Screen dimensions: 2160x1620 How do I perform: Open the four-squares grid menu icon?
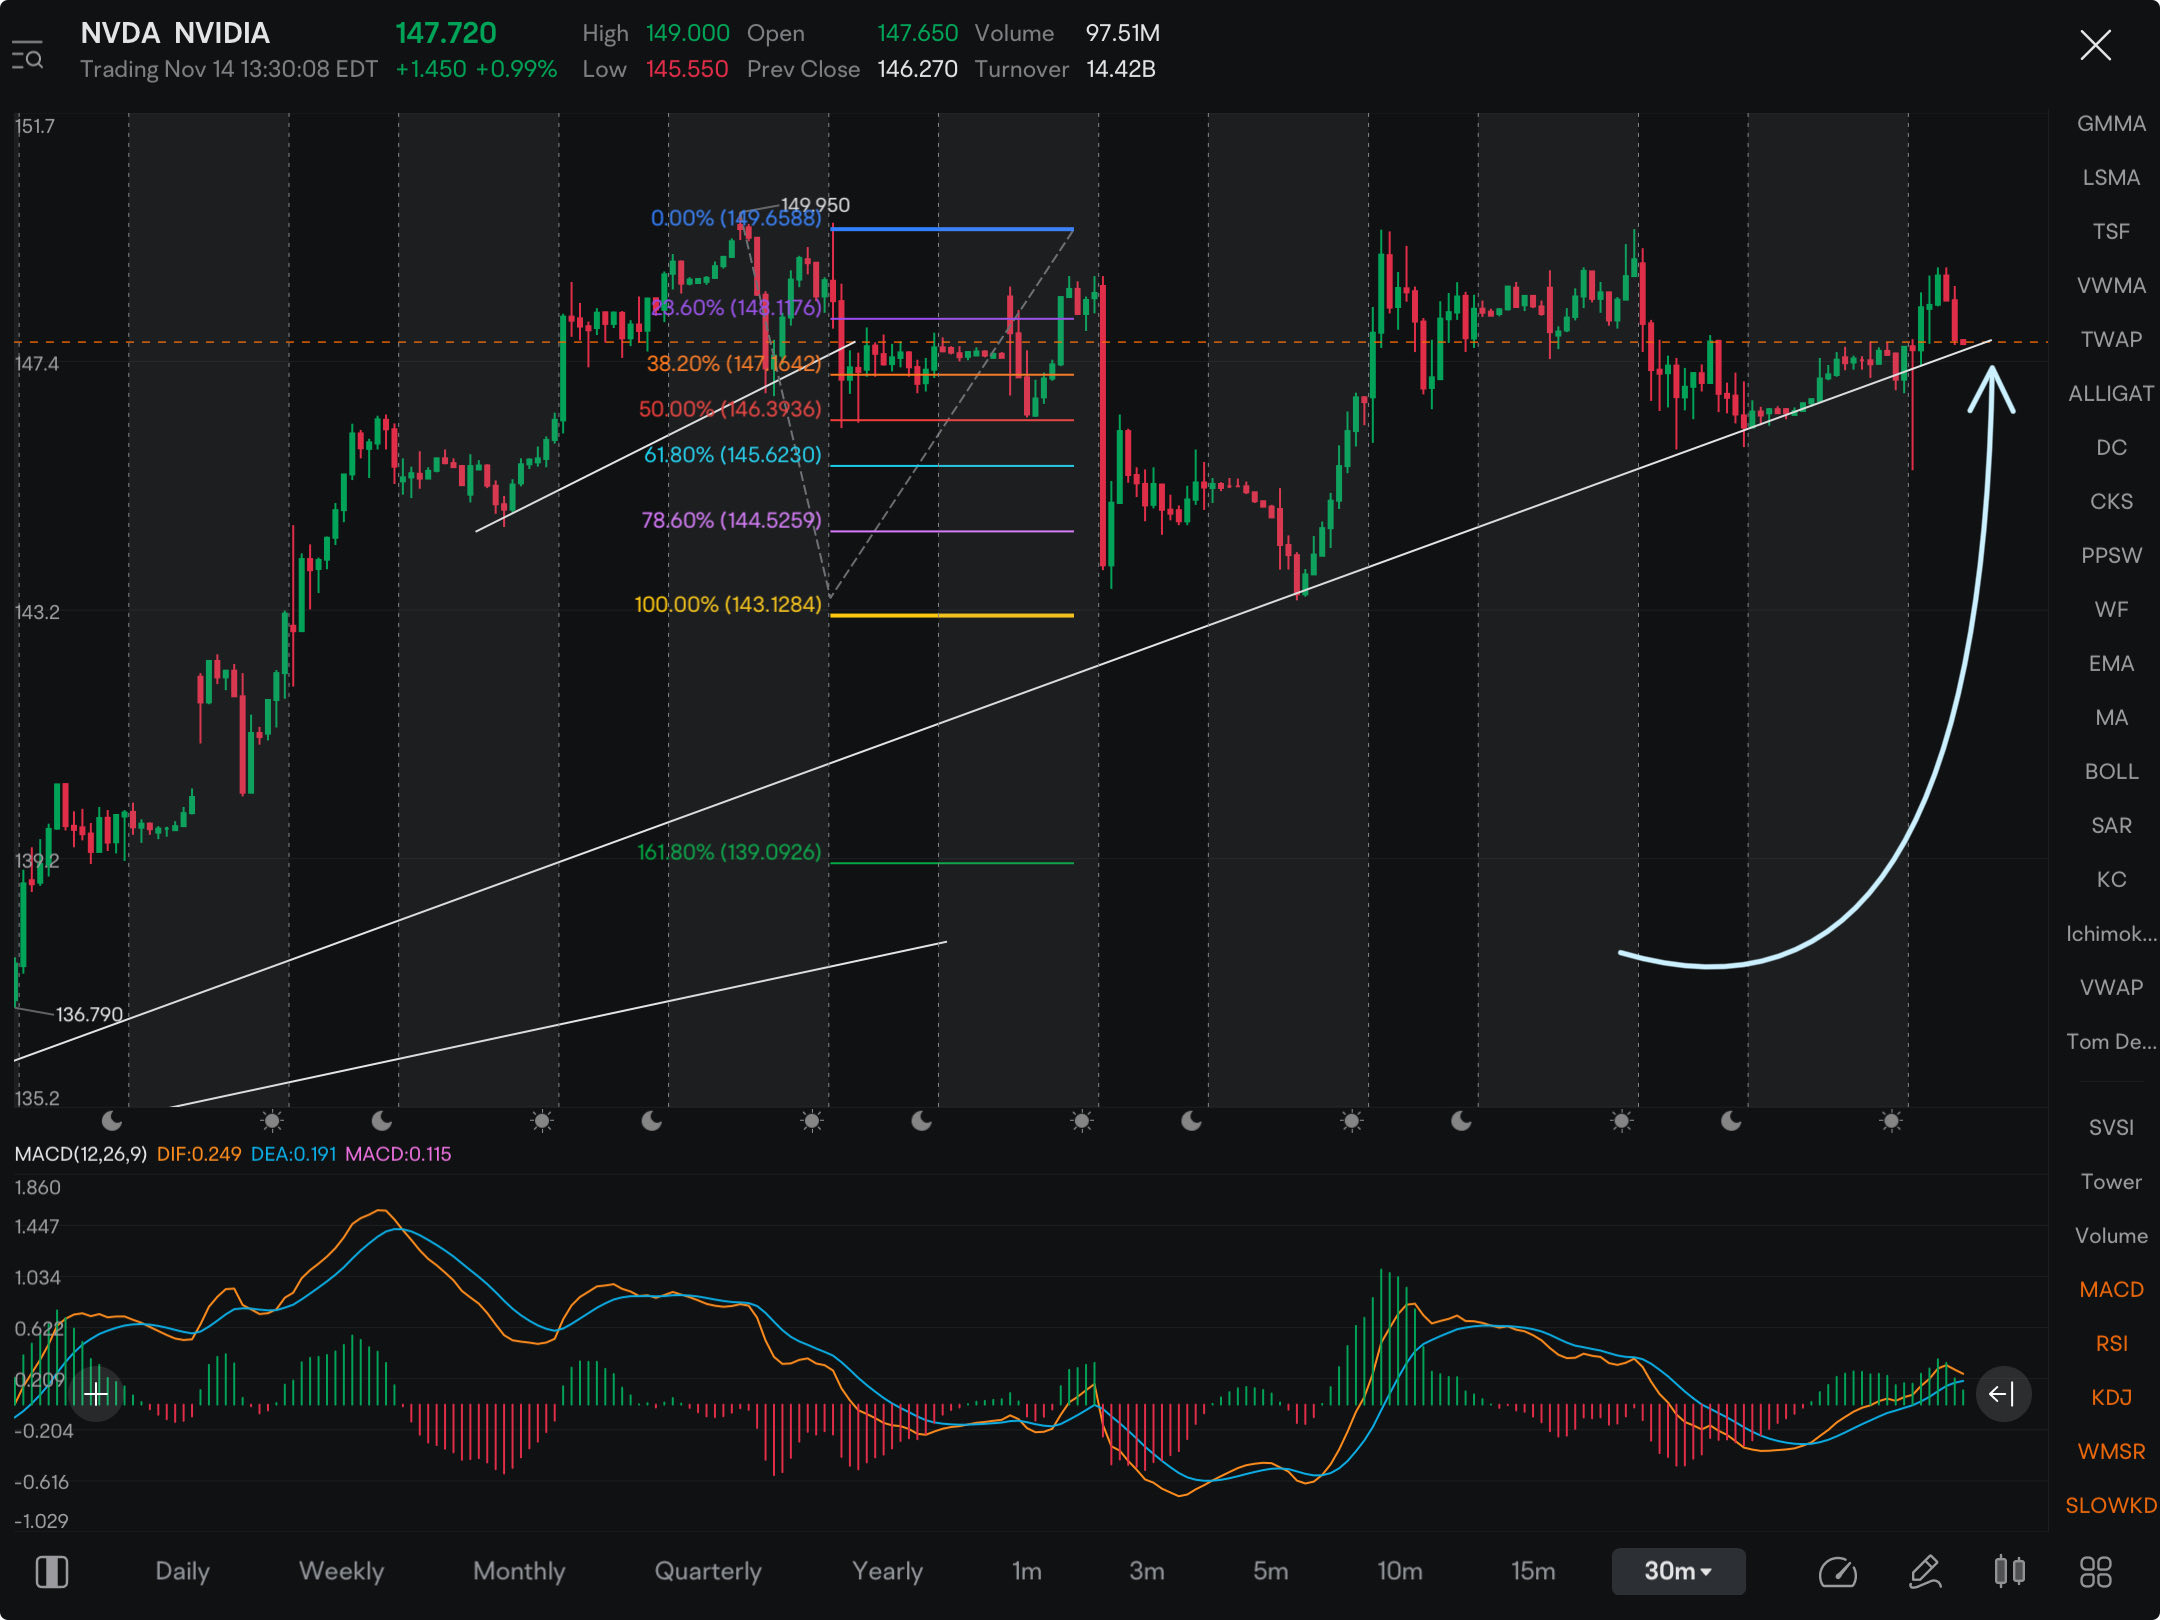click(2095, 1572)
